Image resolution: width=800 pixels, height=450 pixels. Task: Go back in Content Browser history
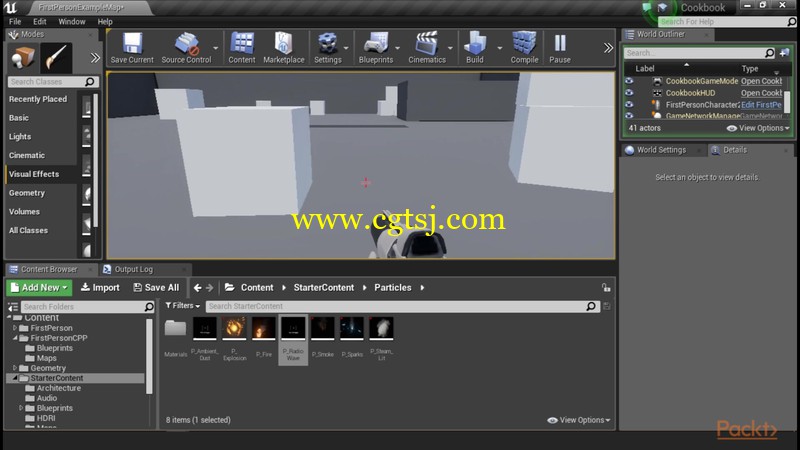click(x=197, y=288)
